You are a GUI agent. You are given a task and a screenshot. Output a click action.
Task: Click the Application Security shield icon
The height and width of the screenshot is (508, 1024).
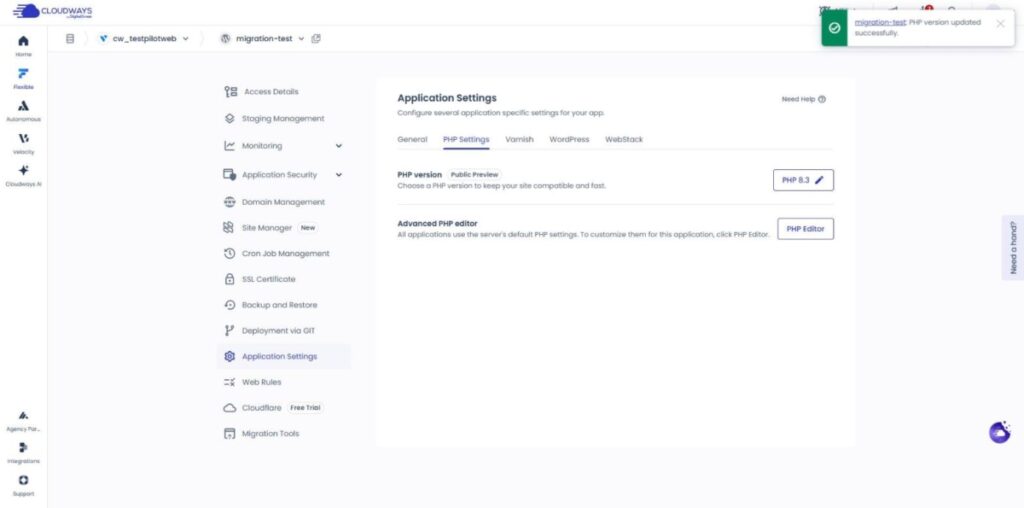[x=229, y=175]
